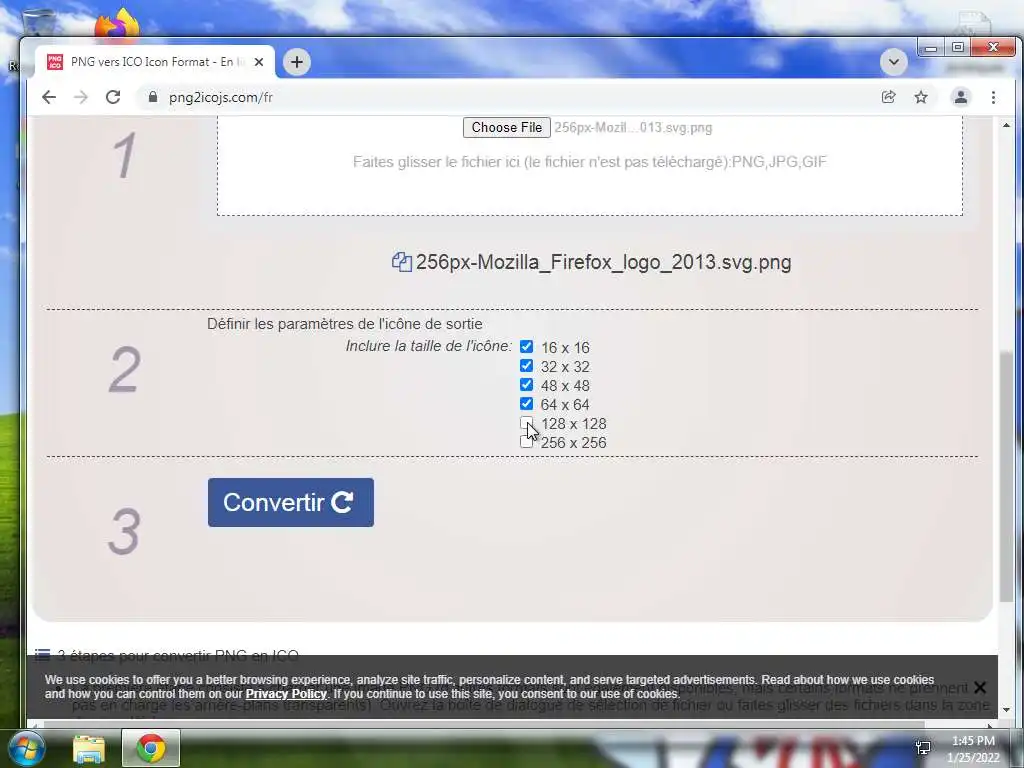Enable the 128 x 128 icon size
Screen dimensions: 1024x768
click(x=526, y=423)
